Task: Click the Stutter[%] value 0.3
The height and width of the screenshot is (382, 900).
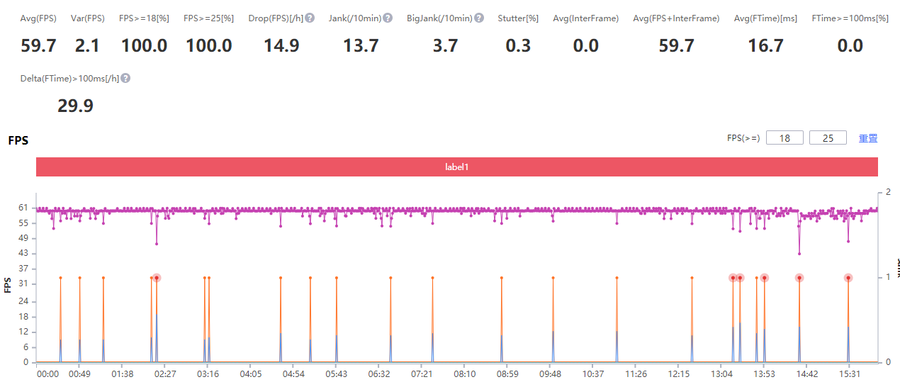Action: click(518, 45)
